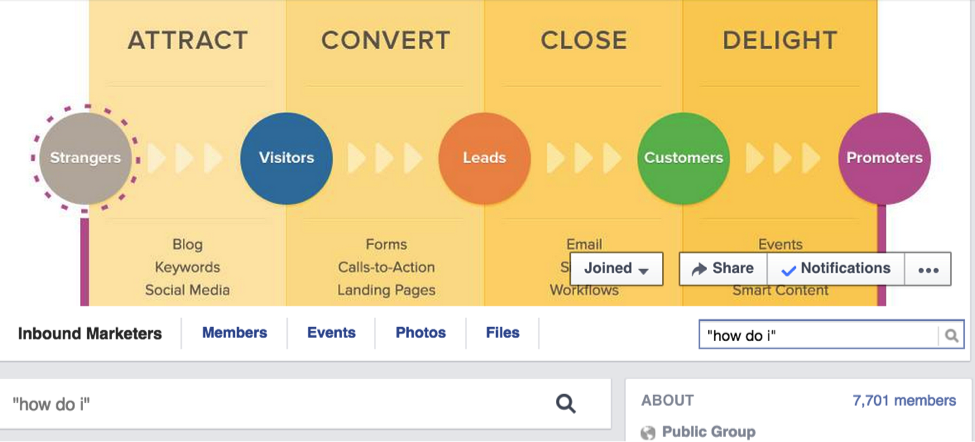Image resolution: width=975 pixels, height=442 pixels.
Task: Click the blue Visitors circle
Action: point(286,158)
